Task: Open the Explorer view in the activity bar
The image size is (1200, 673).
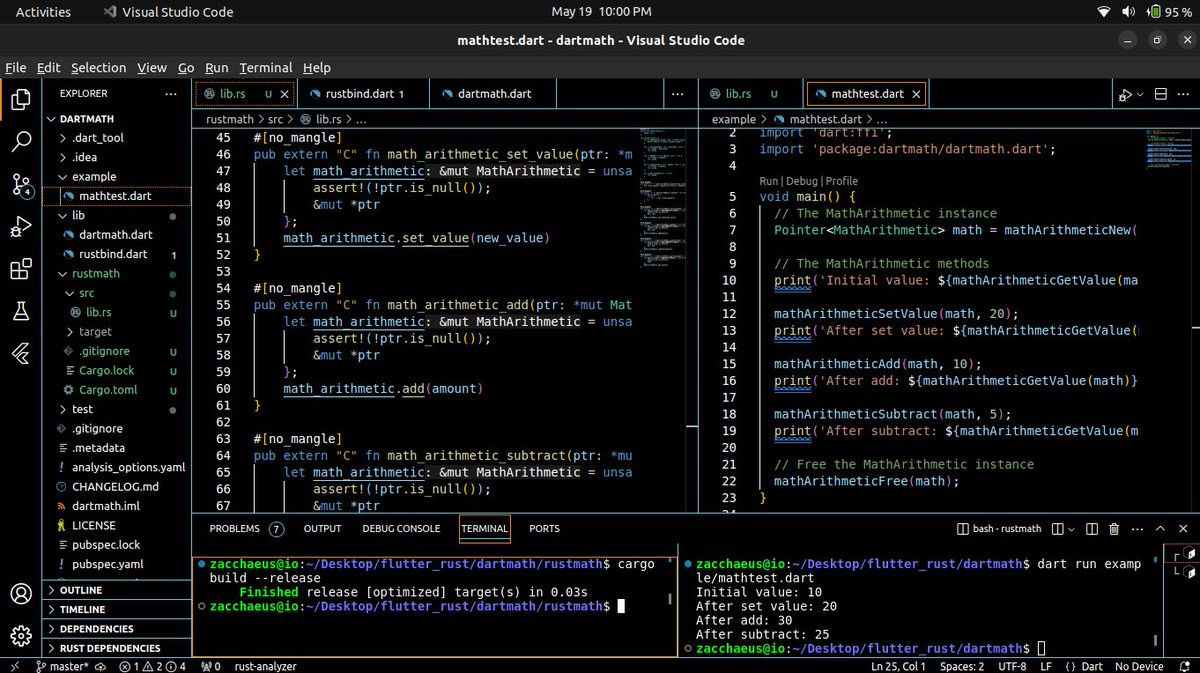Action: [20, 99]
